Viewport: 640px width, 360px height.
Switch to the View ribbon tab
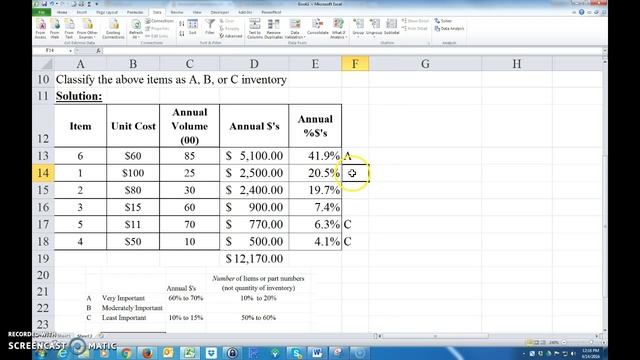(197, 12)
